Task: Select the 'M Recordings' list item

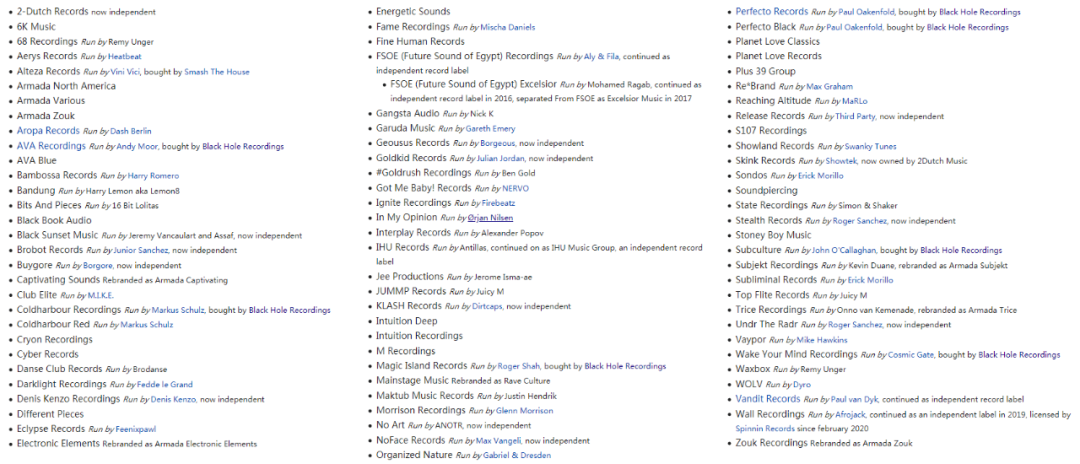Action: pos(406,351)
